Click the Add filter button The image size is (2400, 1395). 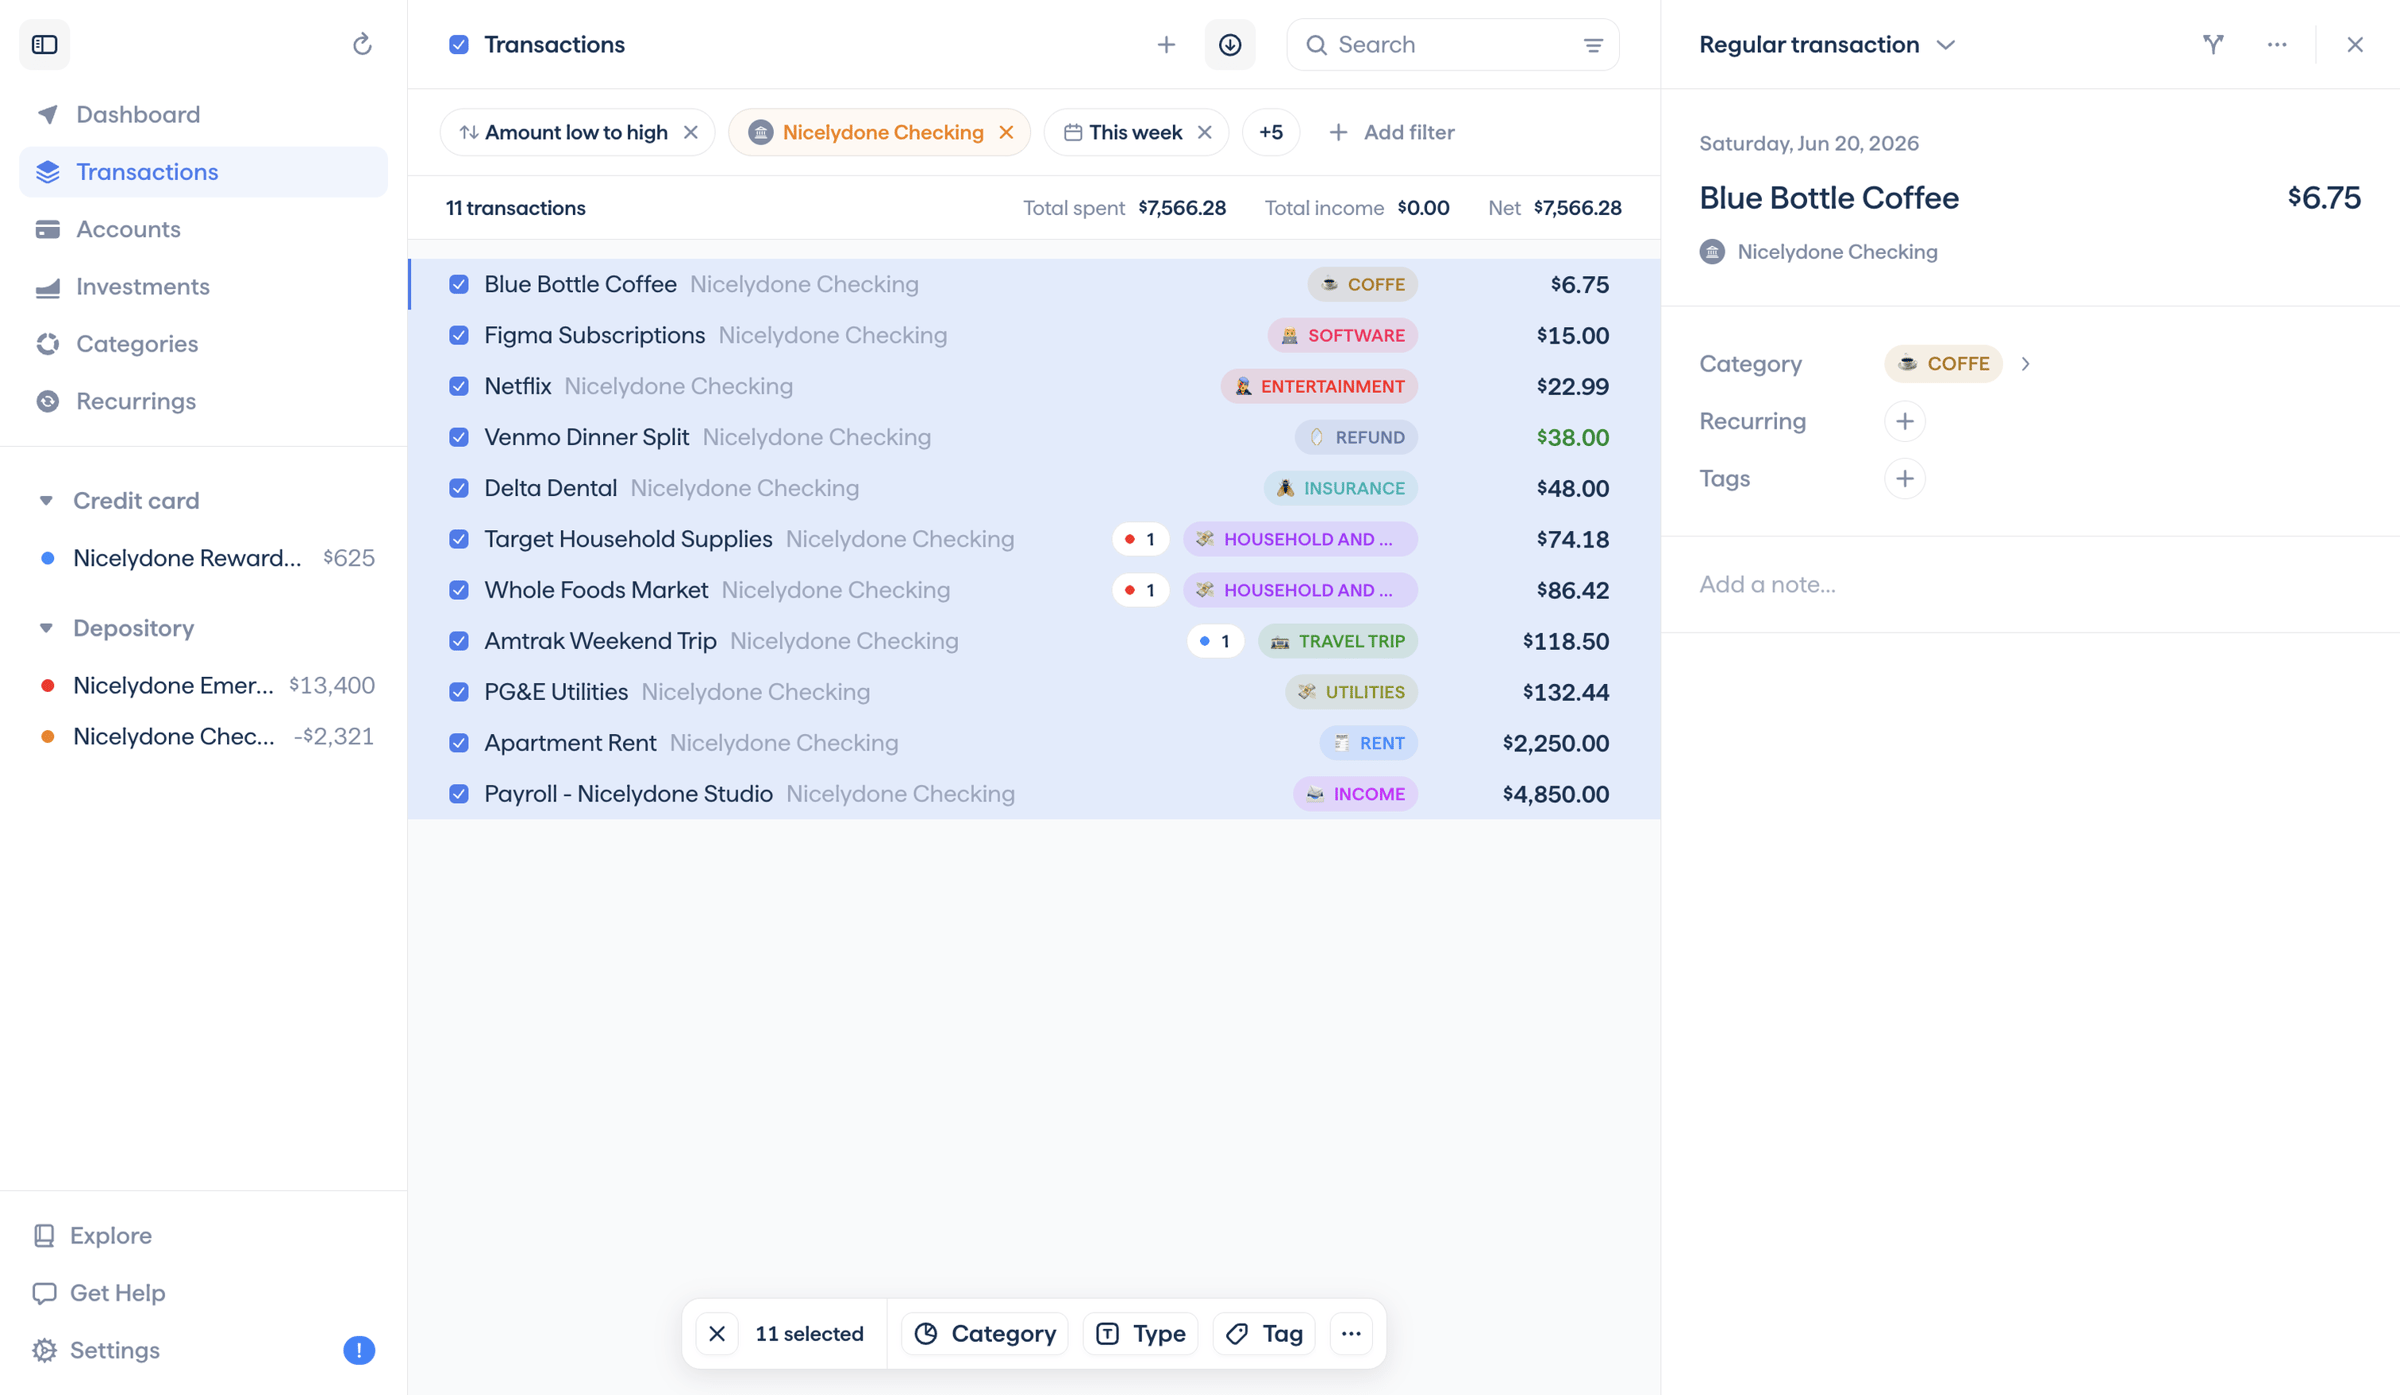pyautogui.click(x=1392, y=132)
